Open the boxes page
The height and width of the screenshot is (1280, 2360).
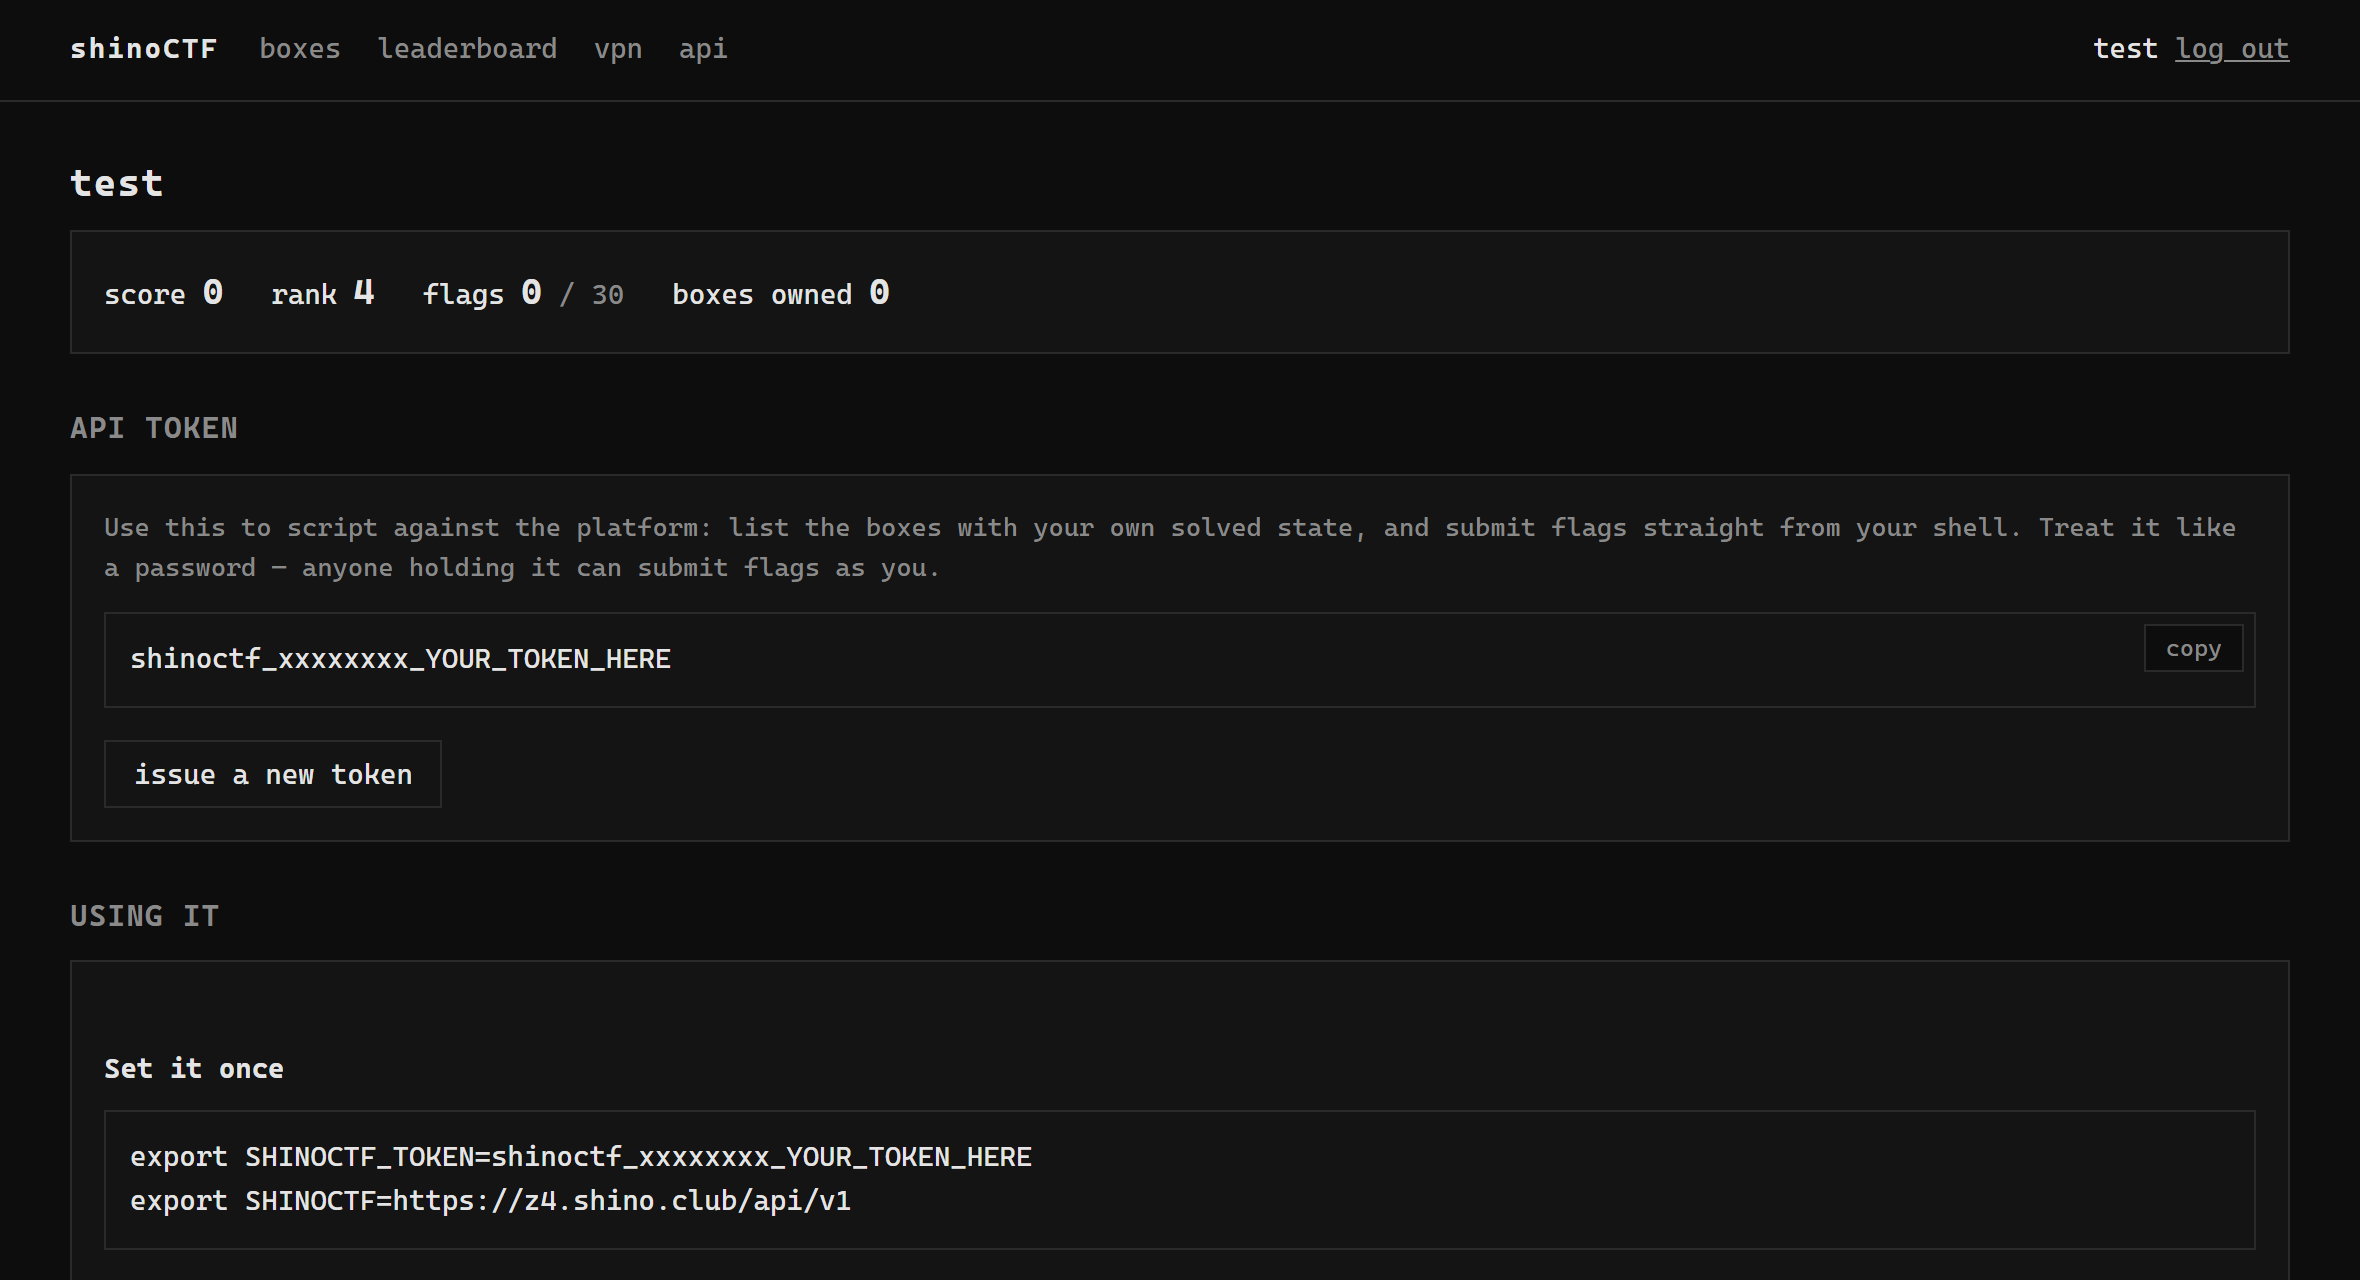click(300, 49)
